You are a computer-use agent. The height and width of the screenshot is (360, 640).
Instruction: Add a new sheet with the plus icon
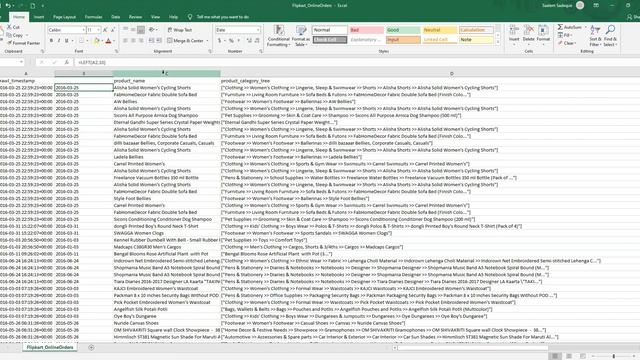pos(91,347)
